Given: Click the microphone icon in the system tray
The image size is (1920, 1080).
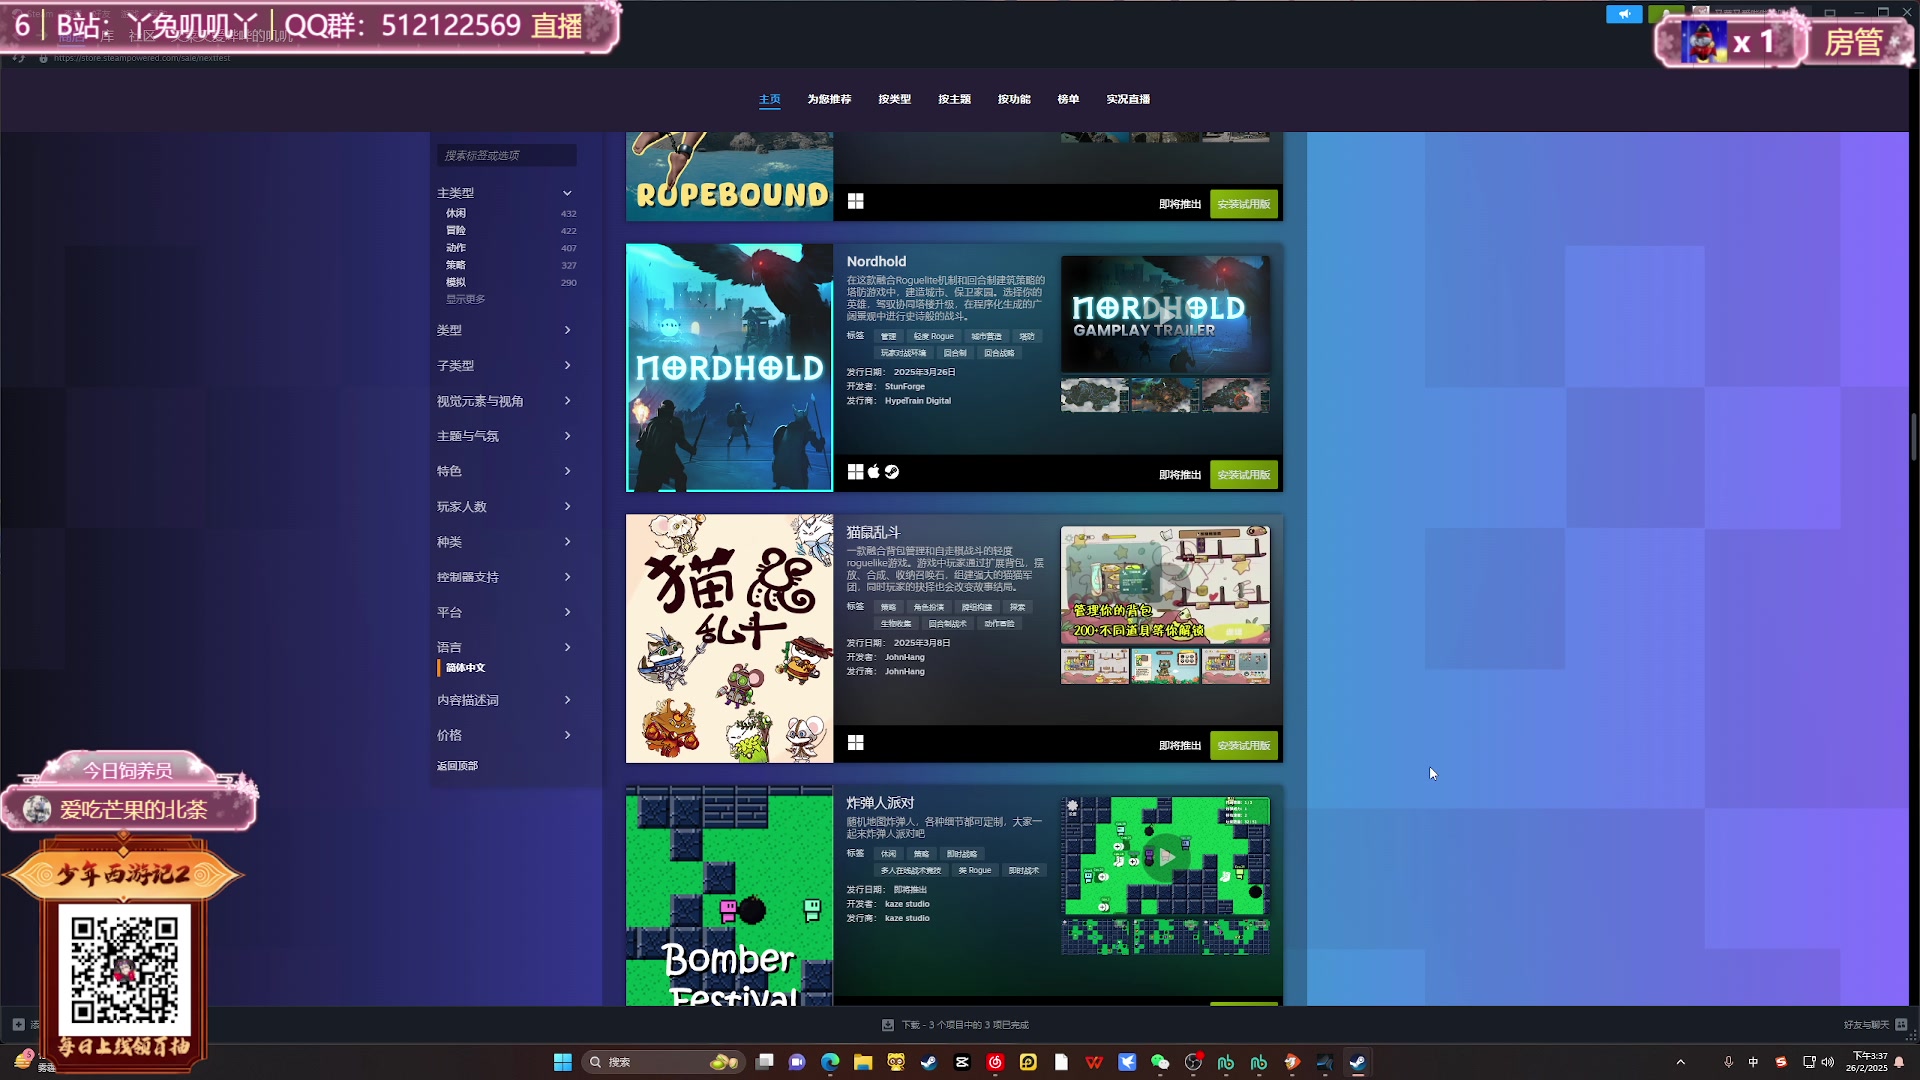Looking at the screenshot, I should pos(1728,1062).
